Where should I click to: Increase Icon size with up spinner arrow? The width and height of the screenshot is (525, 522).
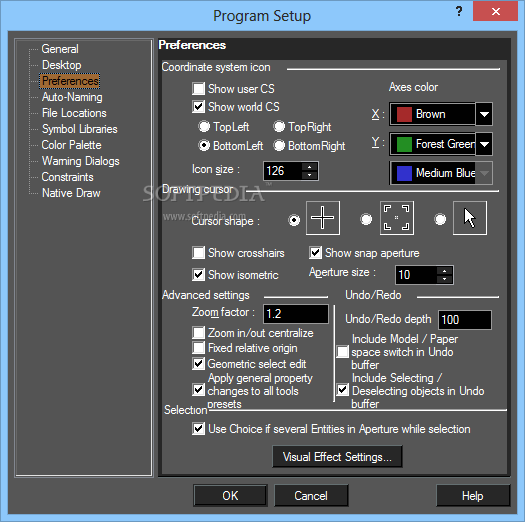point(310,167)
